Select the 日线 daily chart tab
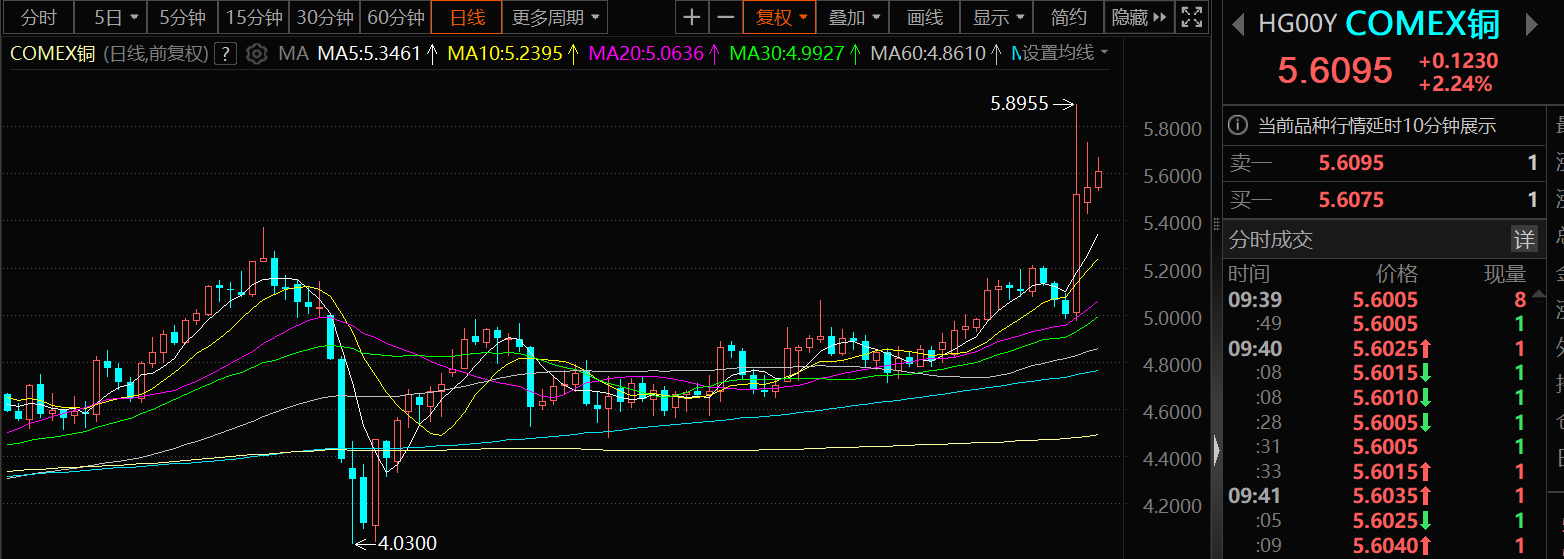The width and height of the screenshot is (1564, 559). click(x=467, y=17)
